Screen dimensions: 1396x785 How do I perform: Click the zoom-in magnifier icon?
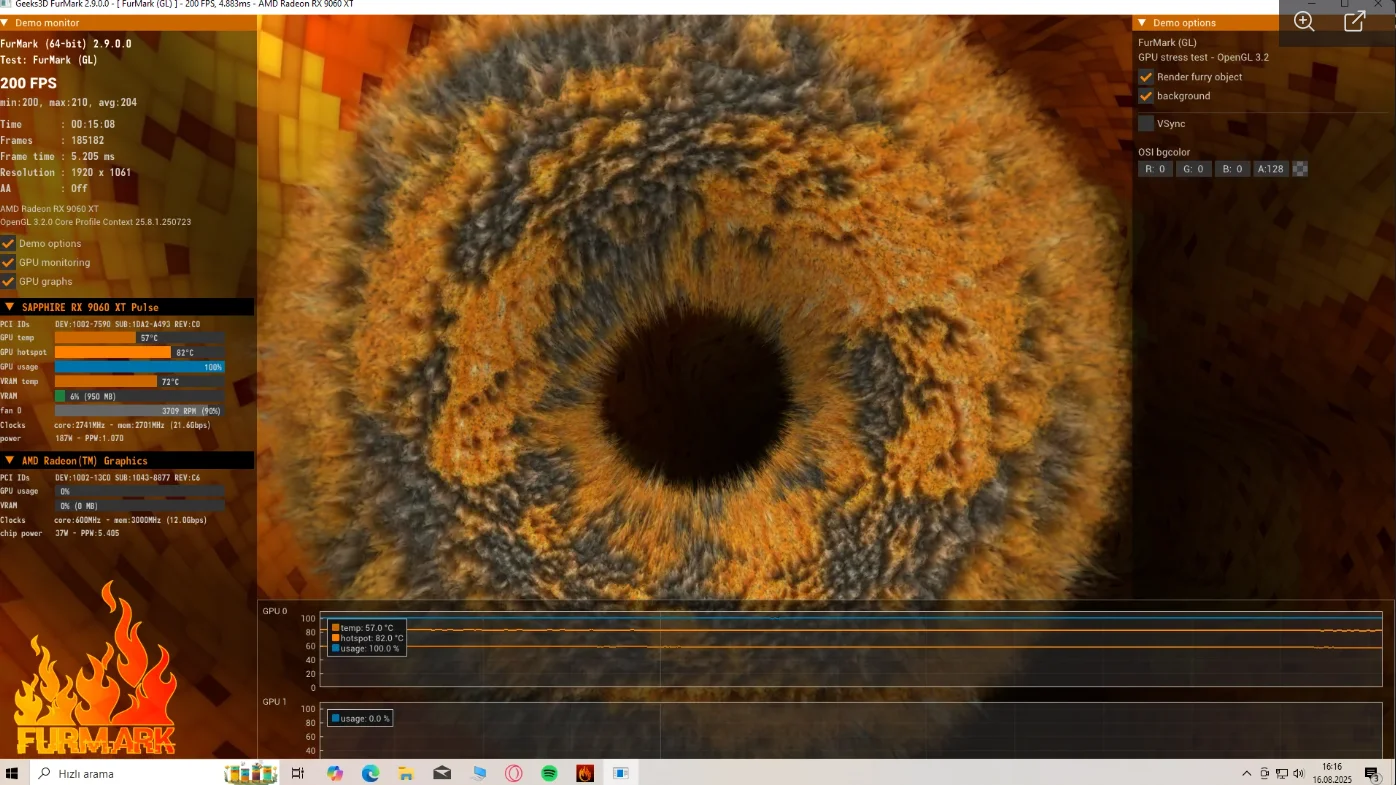[1304, 22]
